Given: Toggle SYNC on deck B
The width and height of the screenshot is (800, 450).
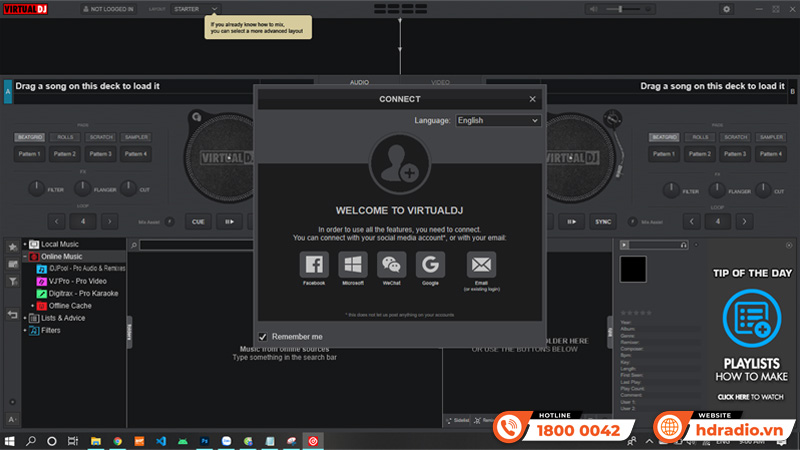Looking at the screenshot, I should (x=603, y=222).
